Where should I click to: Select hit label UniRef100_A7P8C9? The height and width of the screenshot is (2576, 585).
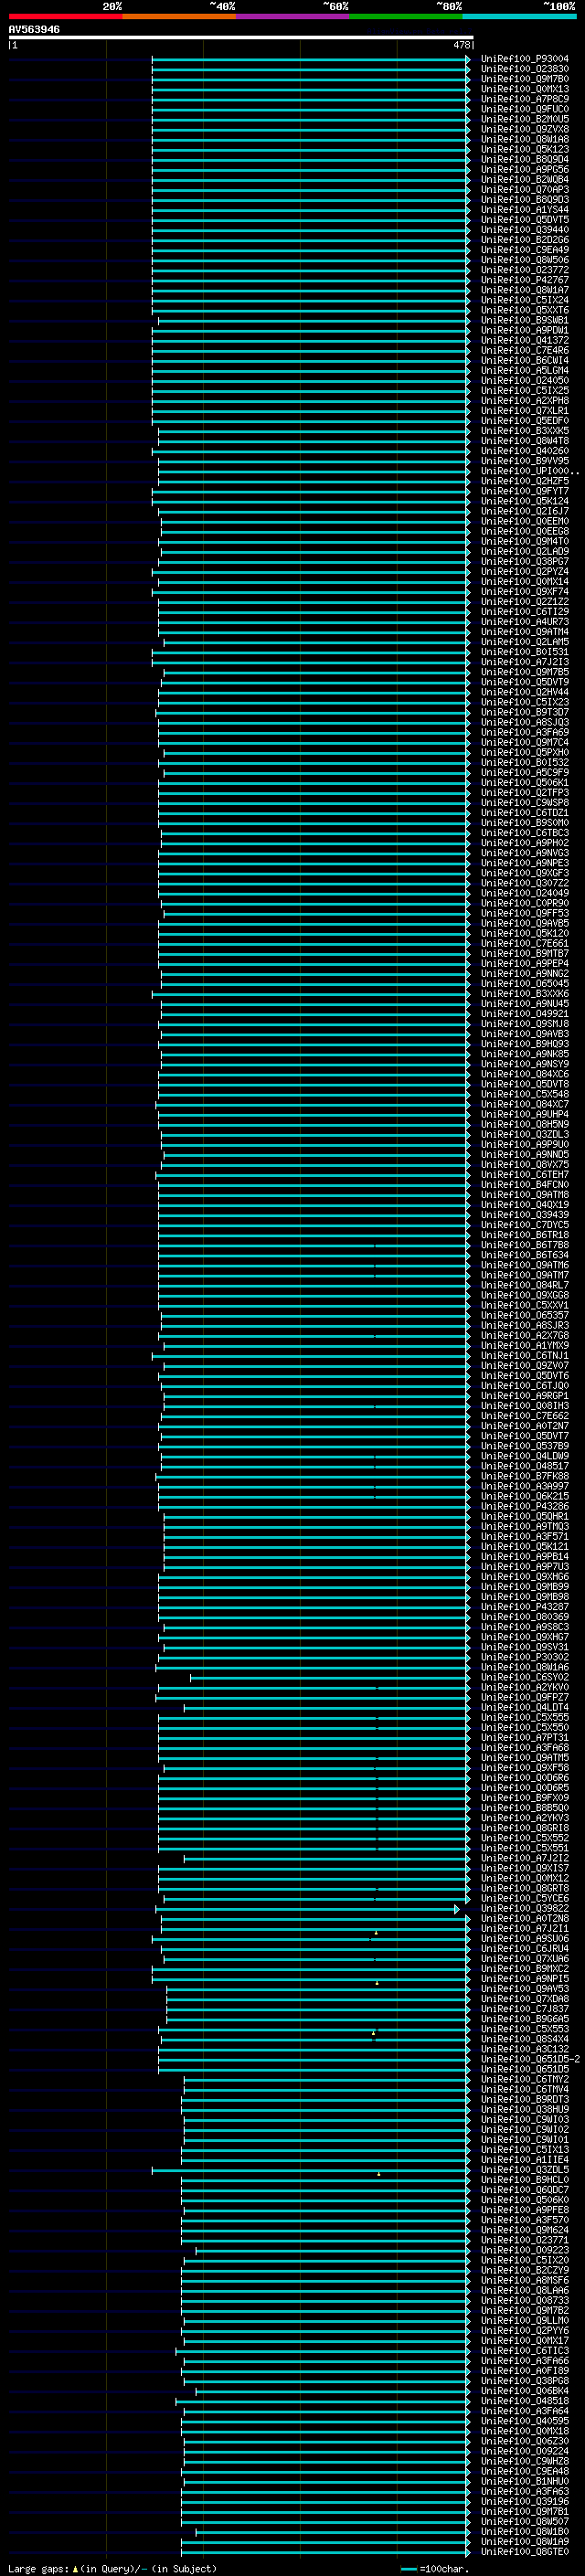525,99
